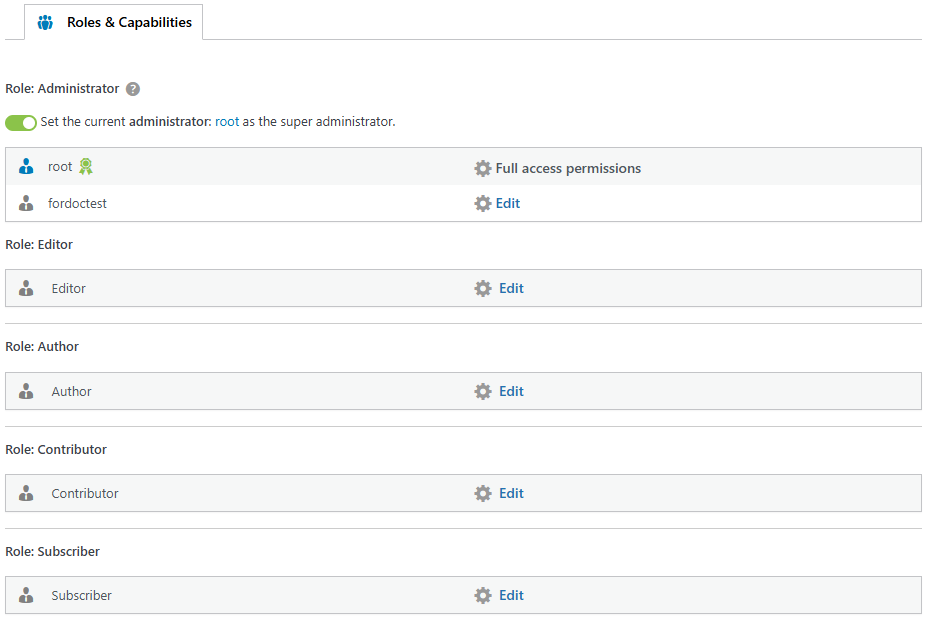Click the green badge icon next to root
926x621 pixels.
pos(85,167)
